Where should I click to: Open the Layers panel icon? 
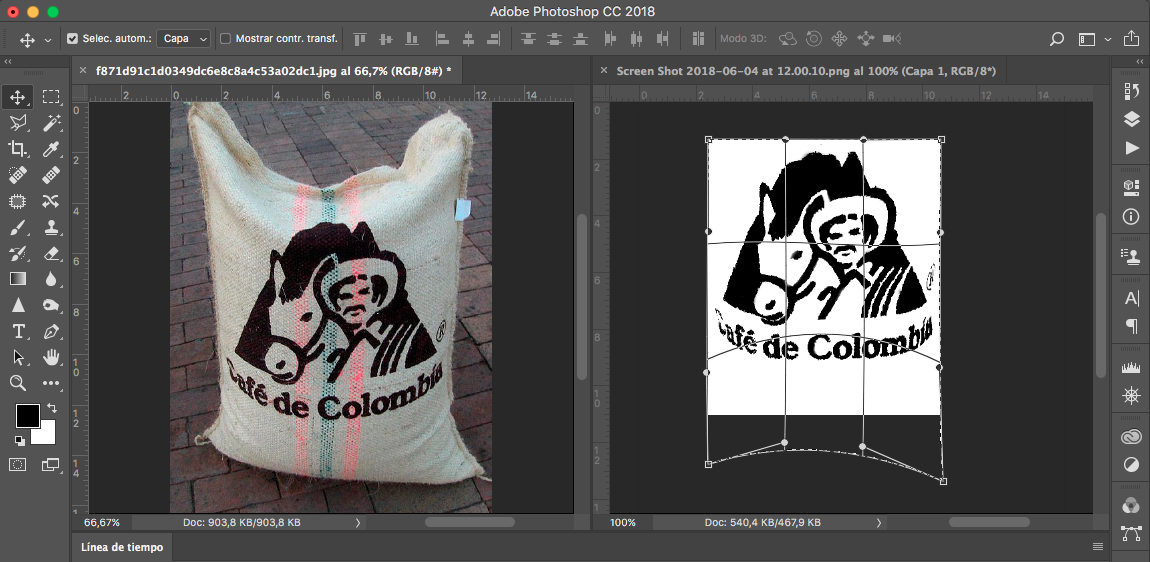[x=1131, y=119]
